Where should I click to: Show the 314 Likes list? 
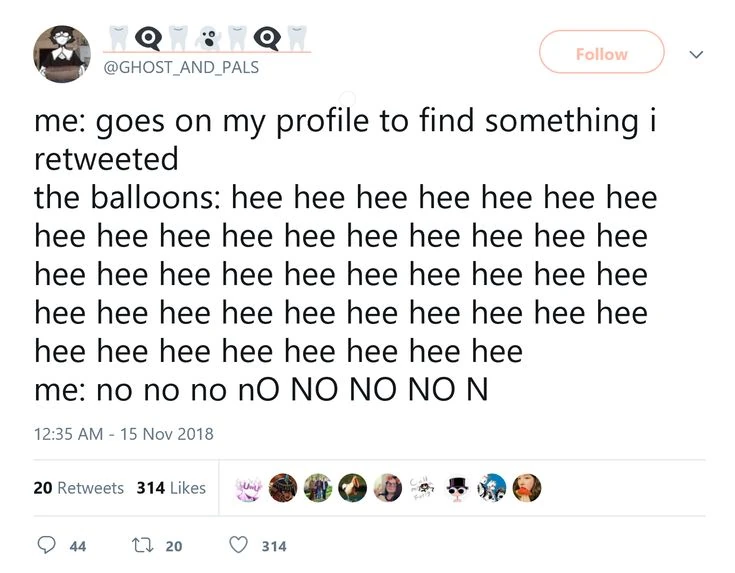click(170, 488)
